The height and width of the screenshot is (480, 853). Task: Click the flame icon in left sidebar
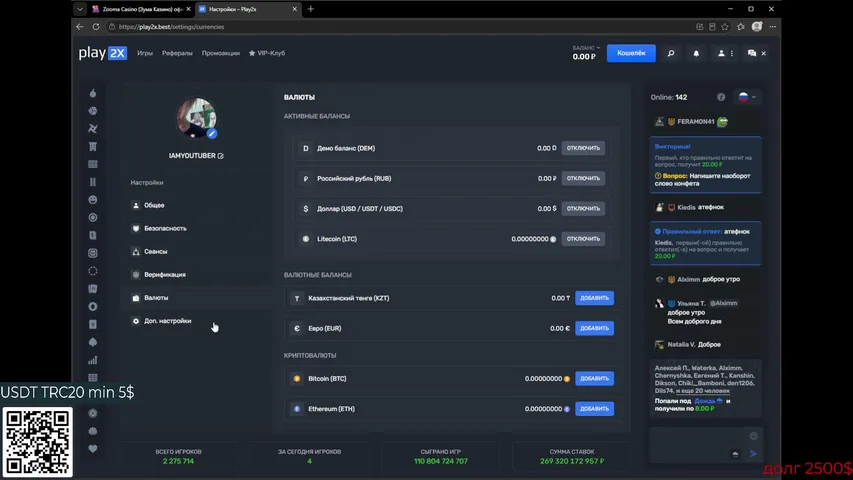coord(93,93)
